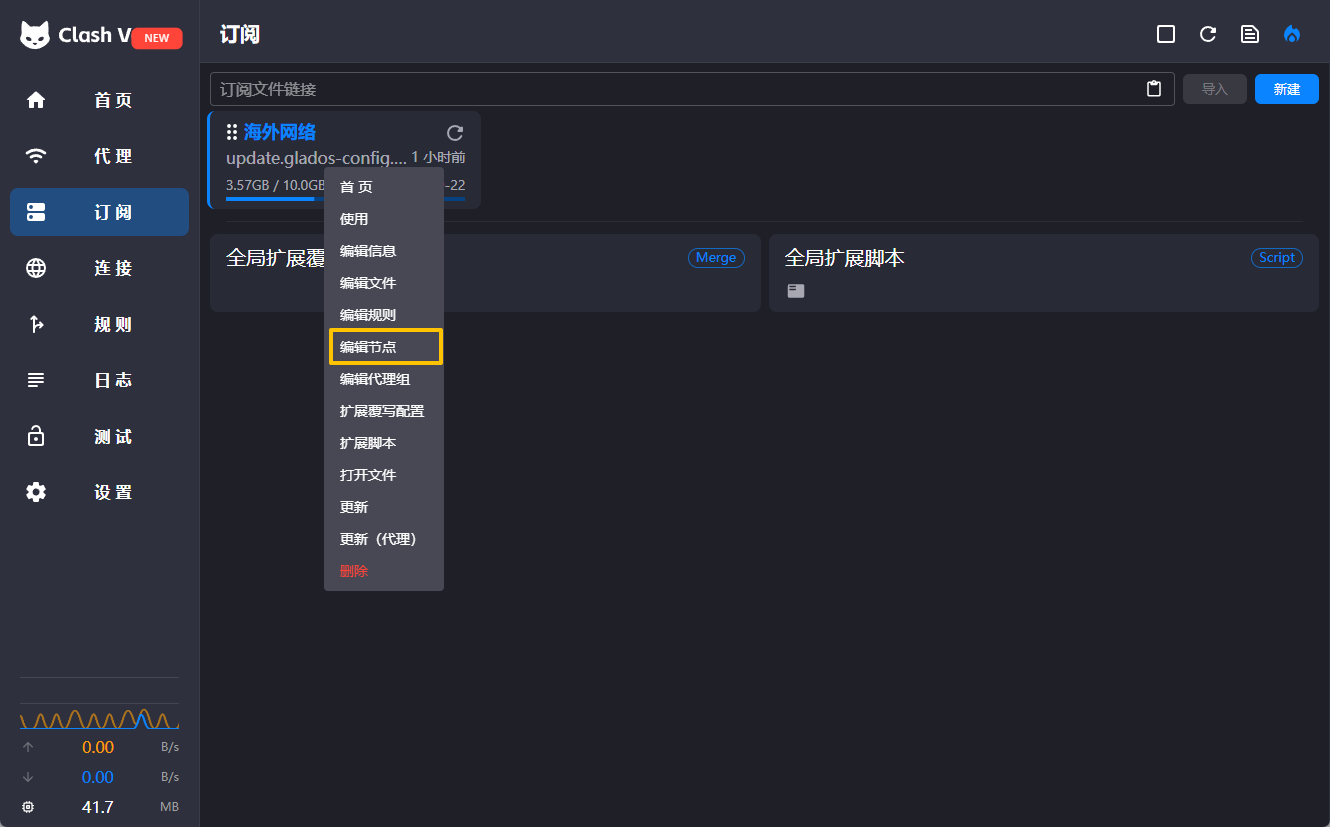The height and width of the screenshot is (827, 1330).
Task: Click the 海外网络 data usage progress bar
Action: [345, 199]
